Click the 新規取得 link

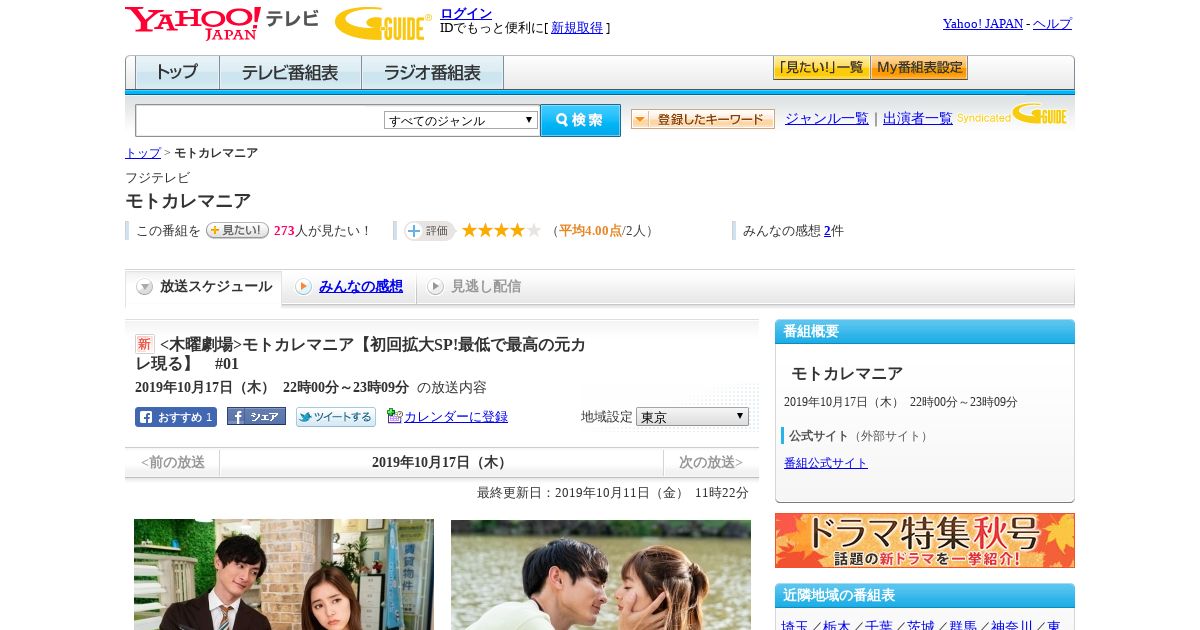pos(577,28)
